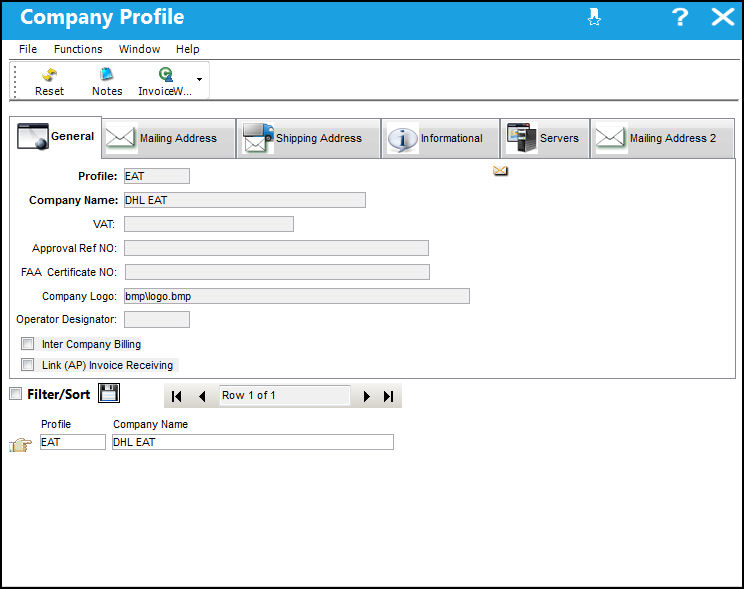Click the Operator Designator field
This screenshot has width=744, height=589.
157,319
